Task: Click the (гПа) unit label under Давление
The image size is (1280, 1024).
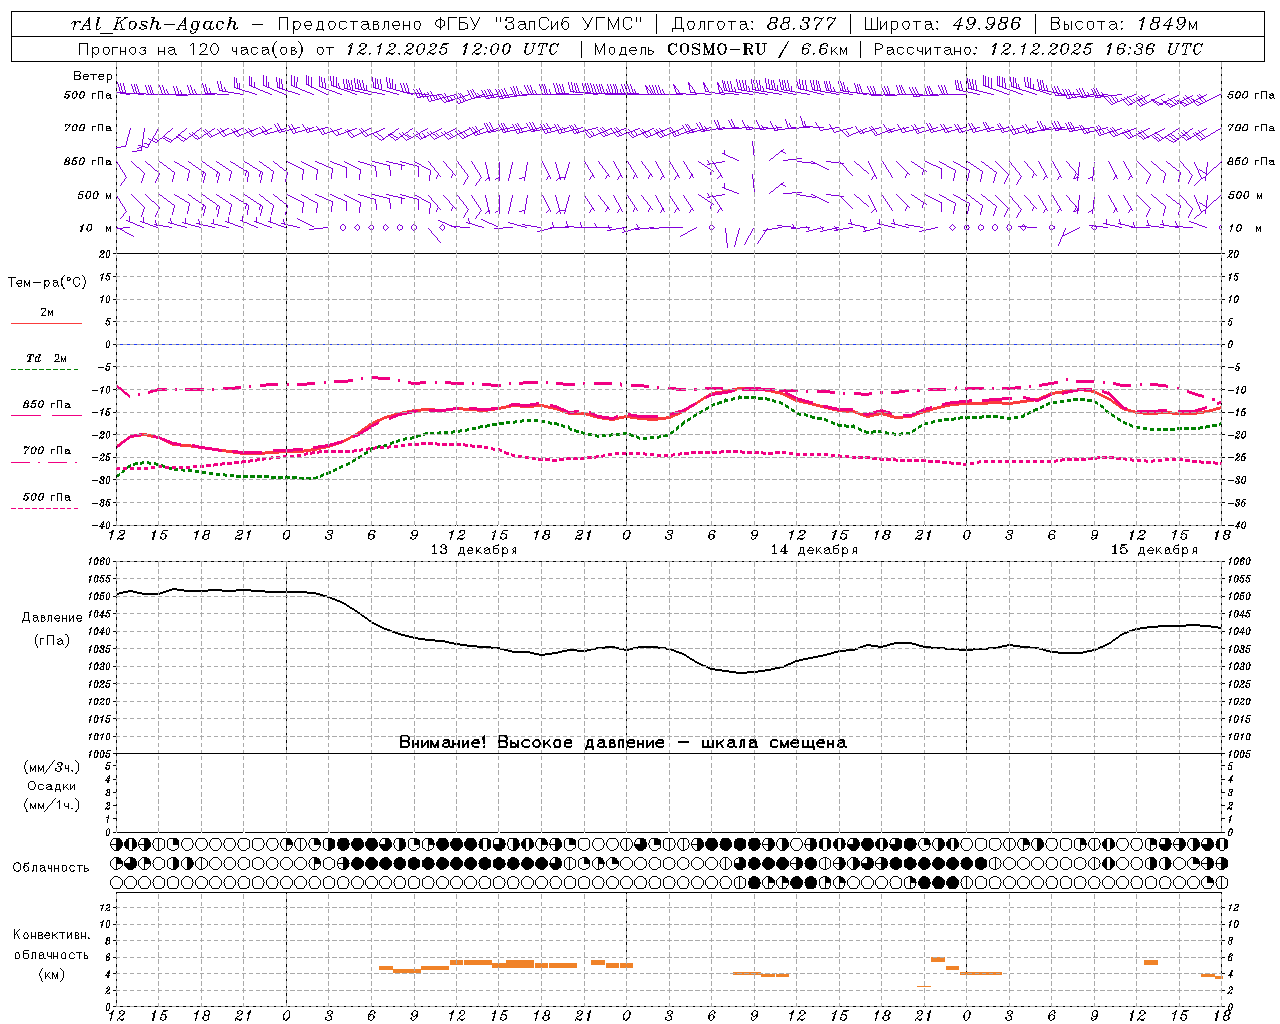Action: tap(52, 641)
